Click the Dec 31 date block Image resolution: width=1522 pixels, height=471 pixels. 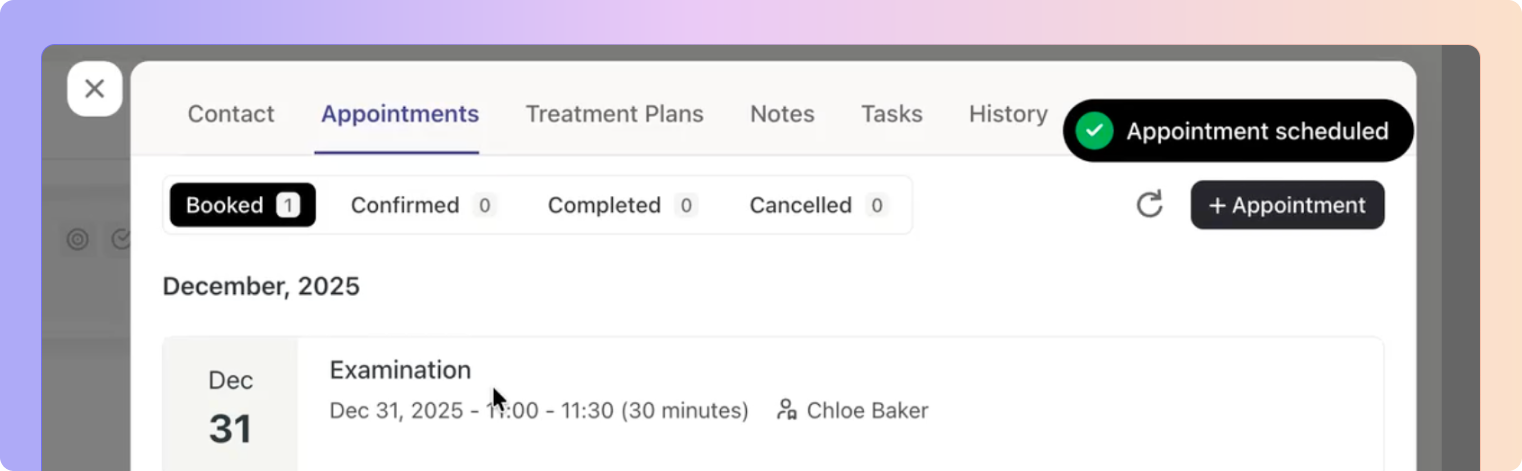(230, 407)
